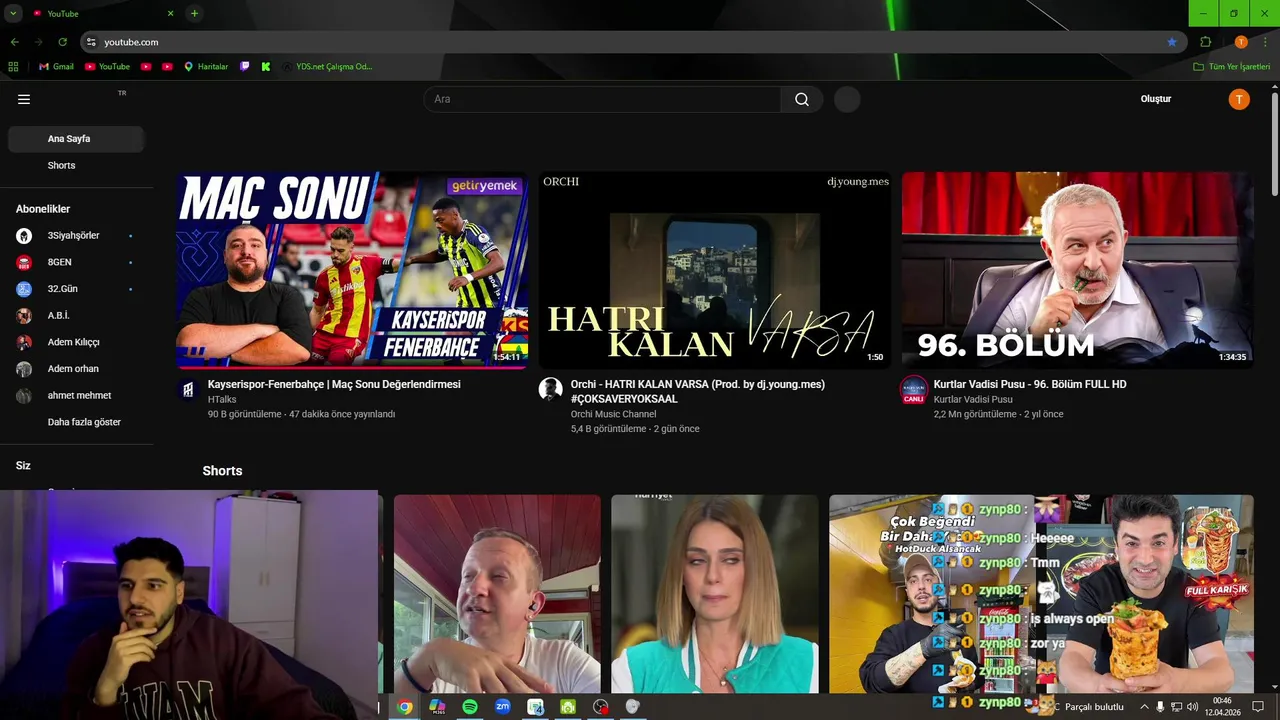
Task: Open the HTalks channel avatar
Action: 188,390
